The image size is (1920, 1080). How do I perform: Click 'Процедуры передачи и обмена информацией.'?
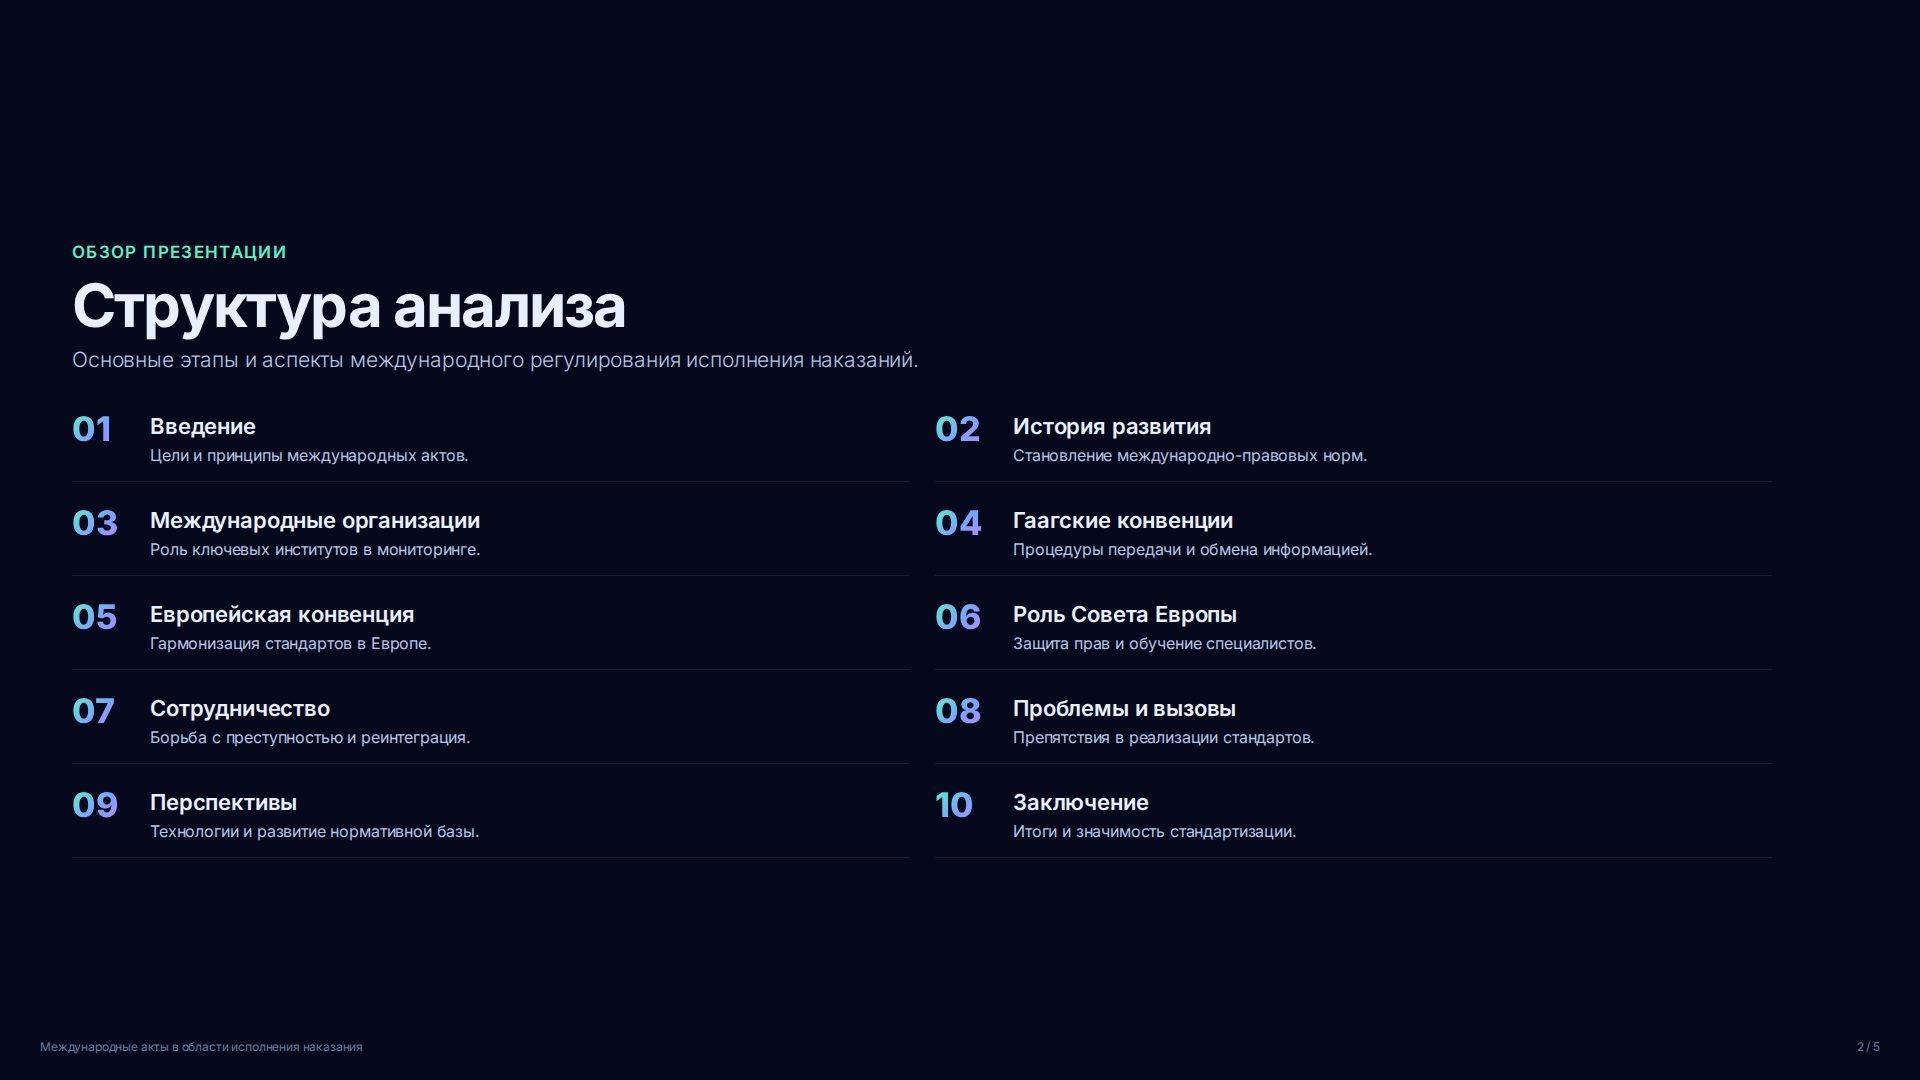tap(1193, 550)
